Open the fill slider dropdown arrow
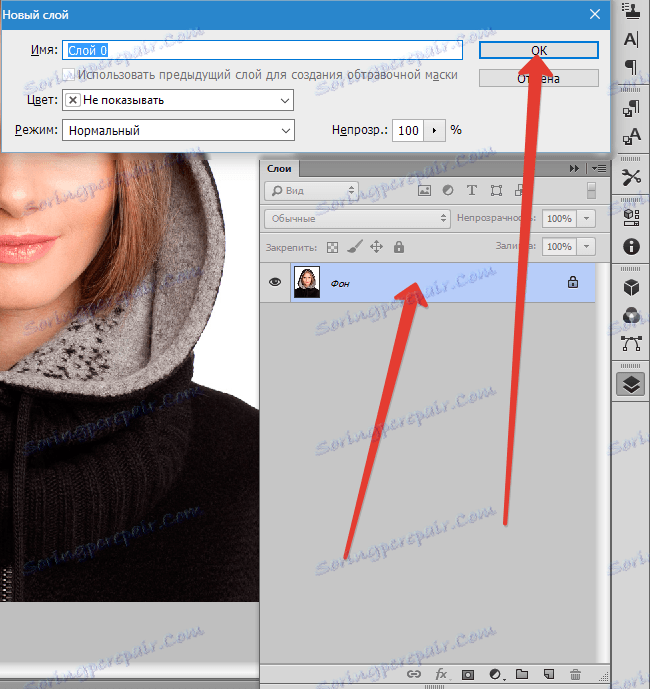Screen dimensions: 650x689 [x=586, y=247]
